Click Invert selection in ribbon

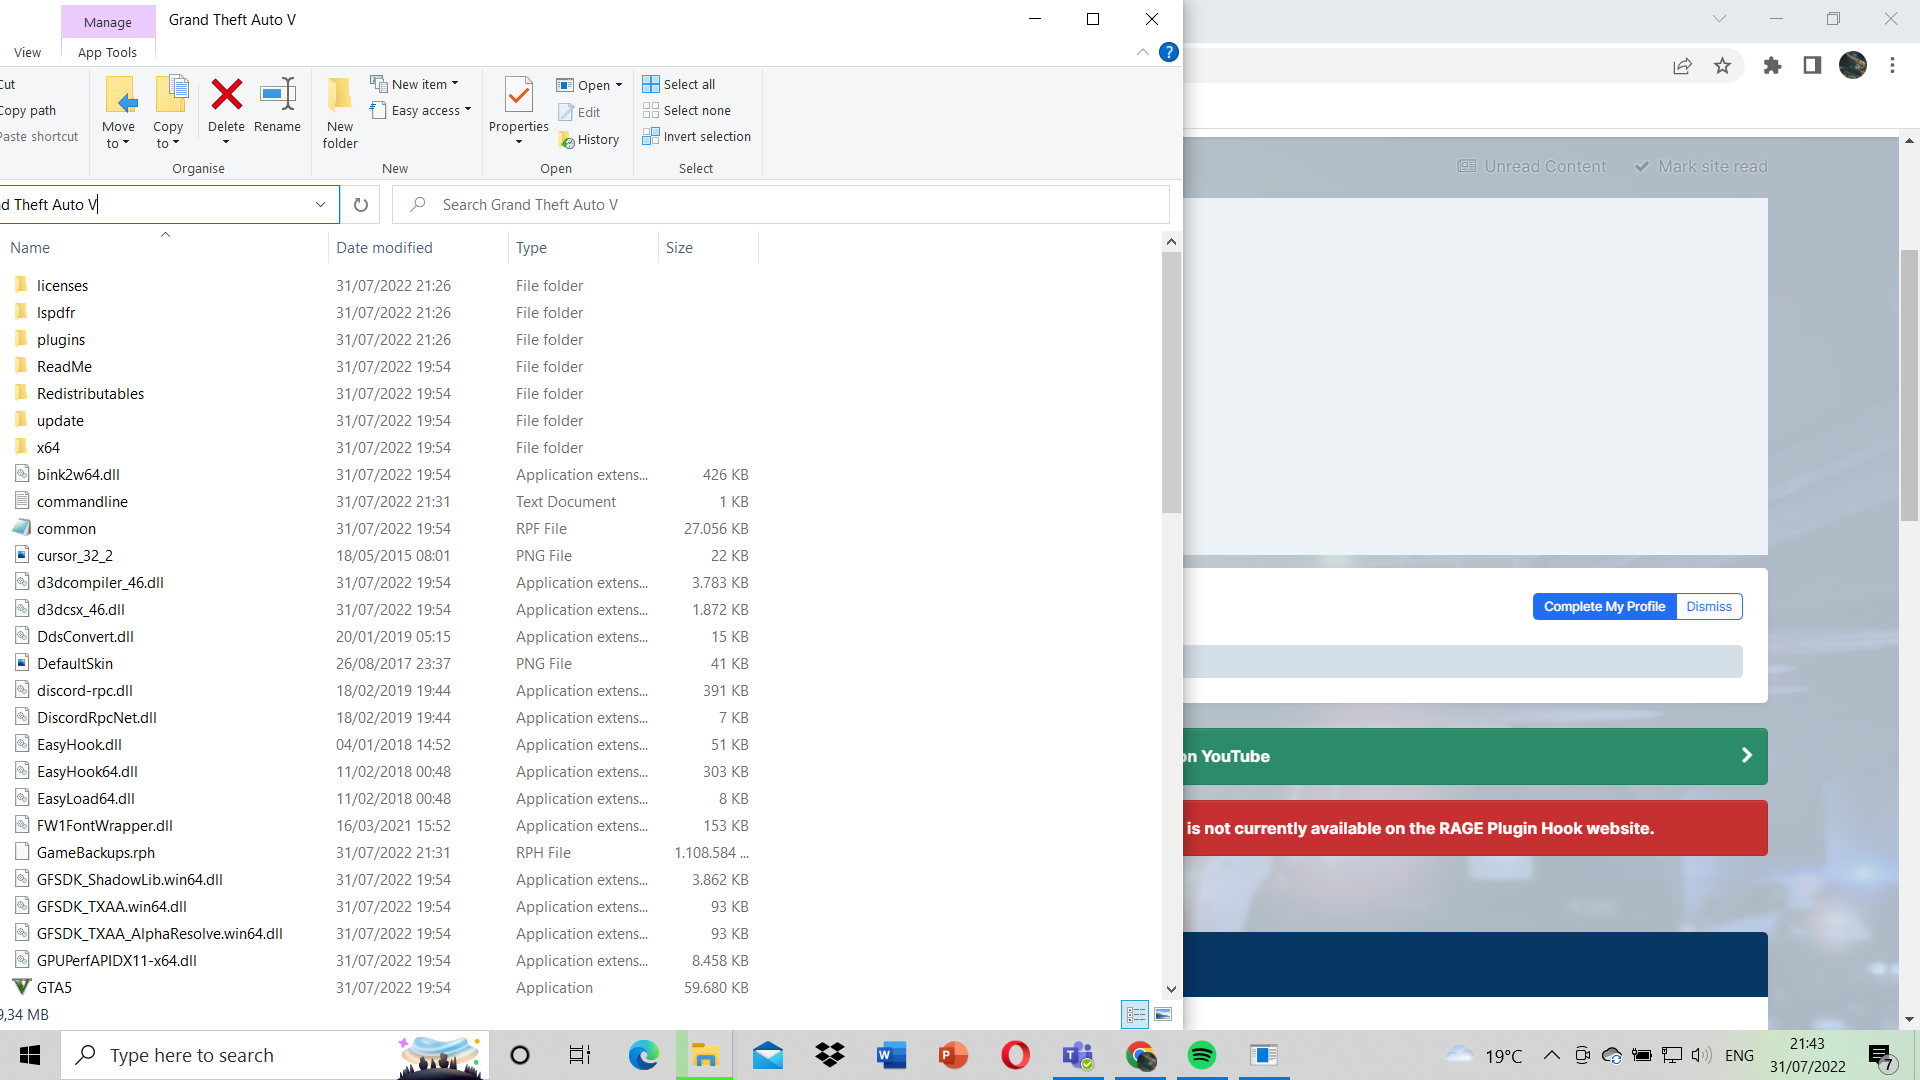(x=696, y=137)
